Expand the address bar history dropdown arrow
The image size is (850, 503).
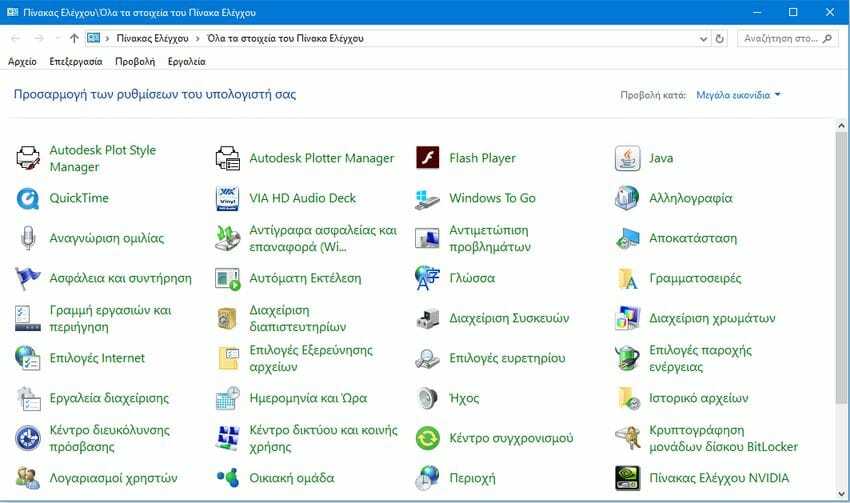703,38
